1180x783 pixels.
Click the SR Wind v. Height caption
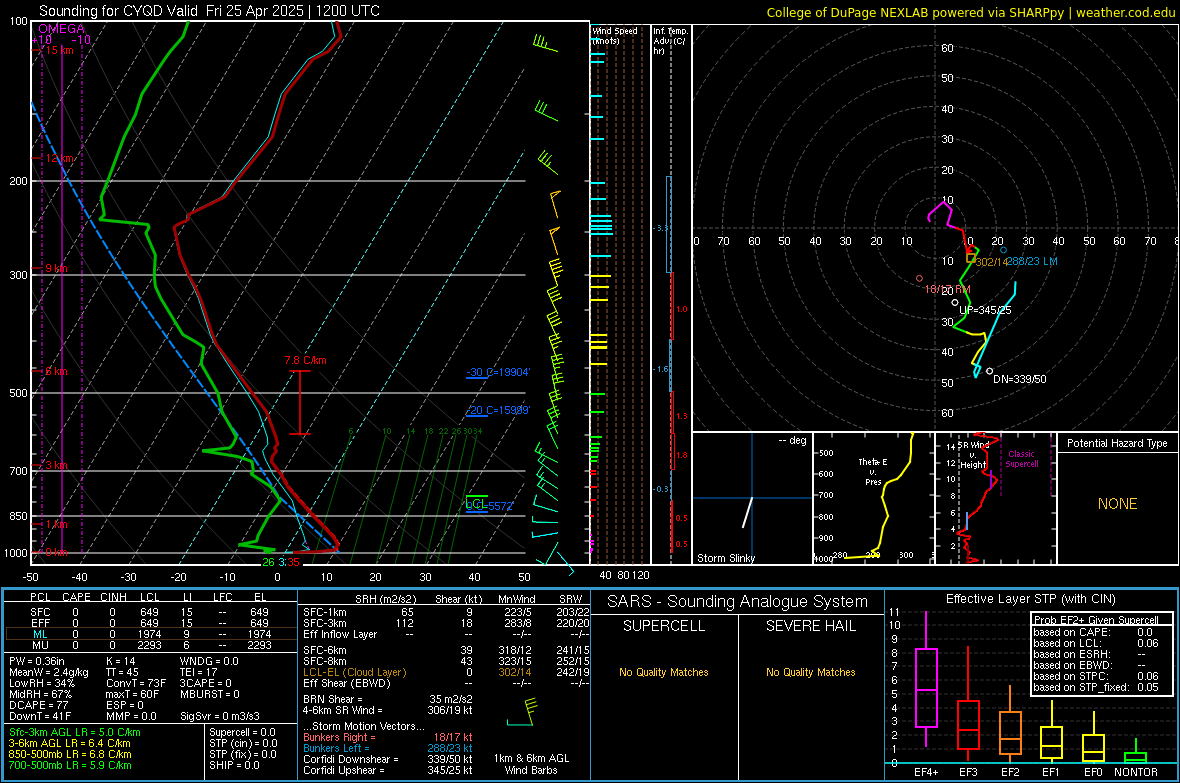(973, 455)
